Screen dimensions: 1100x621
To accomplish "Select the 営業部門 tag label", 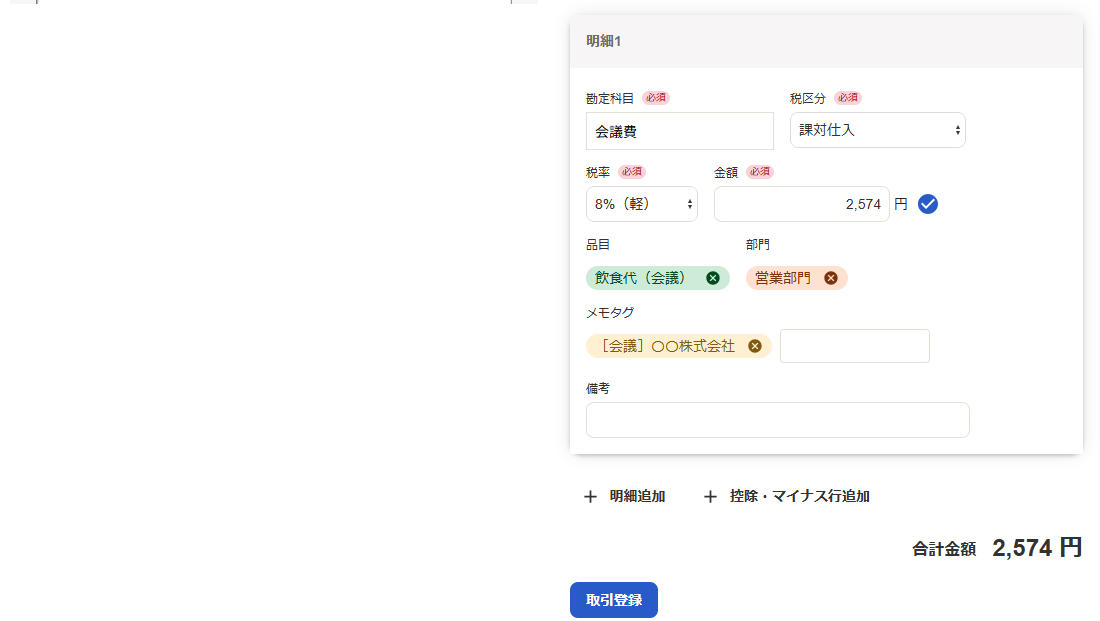I will [782, 278].
